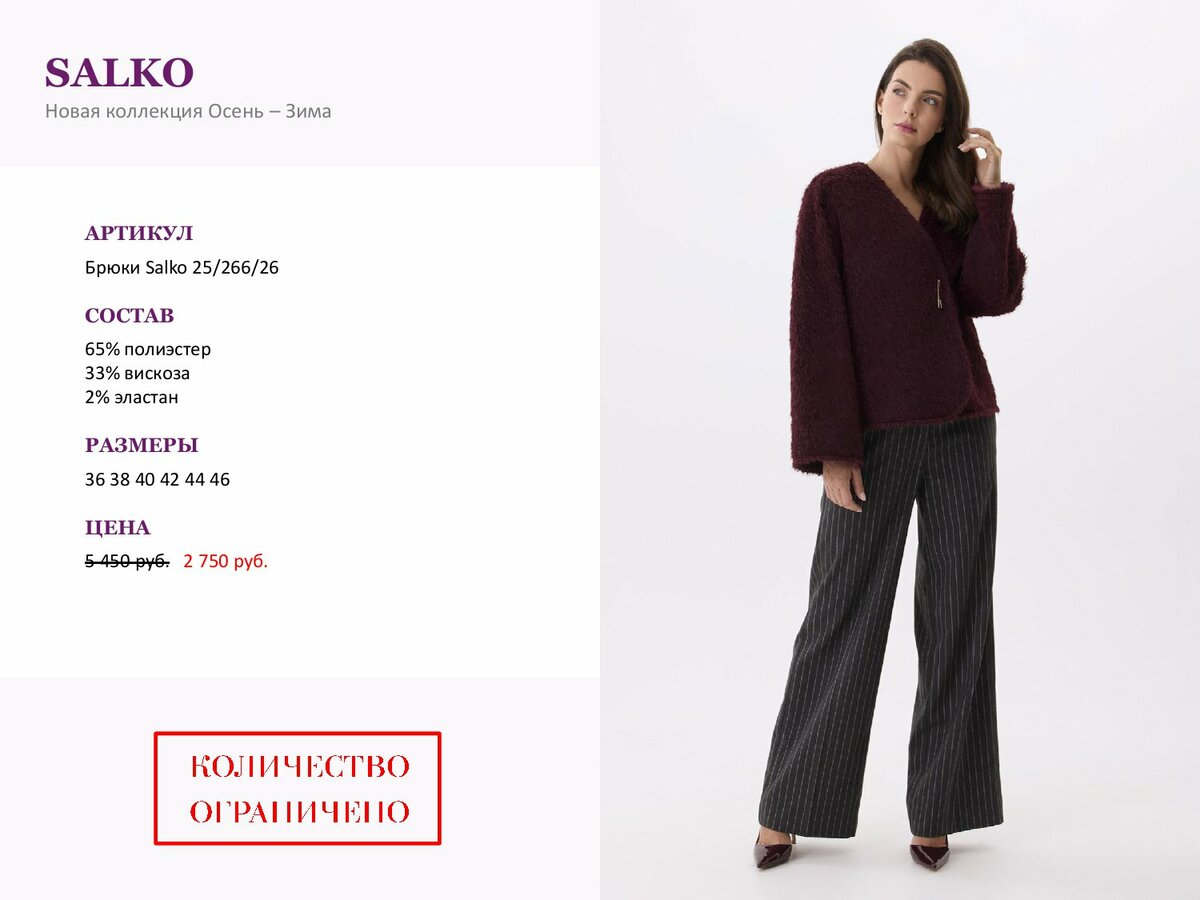This screenshot has width=1200, height=900.
Task: Click the SALKO brand title
Action: click(119, 73)
